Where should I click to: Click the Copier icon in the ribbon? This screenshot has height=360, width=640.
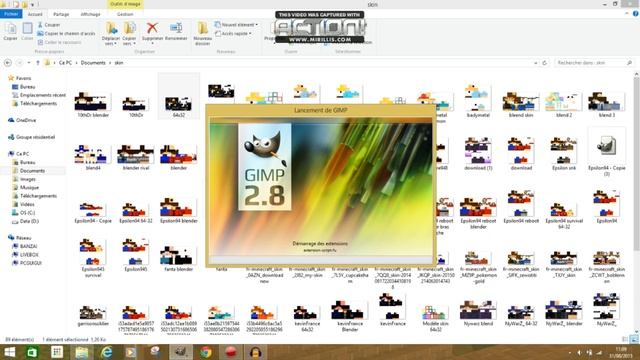coord(10,31)
